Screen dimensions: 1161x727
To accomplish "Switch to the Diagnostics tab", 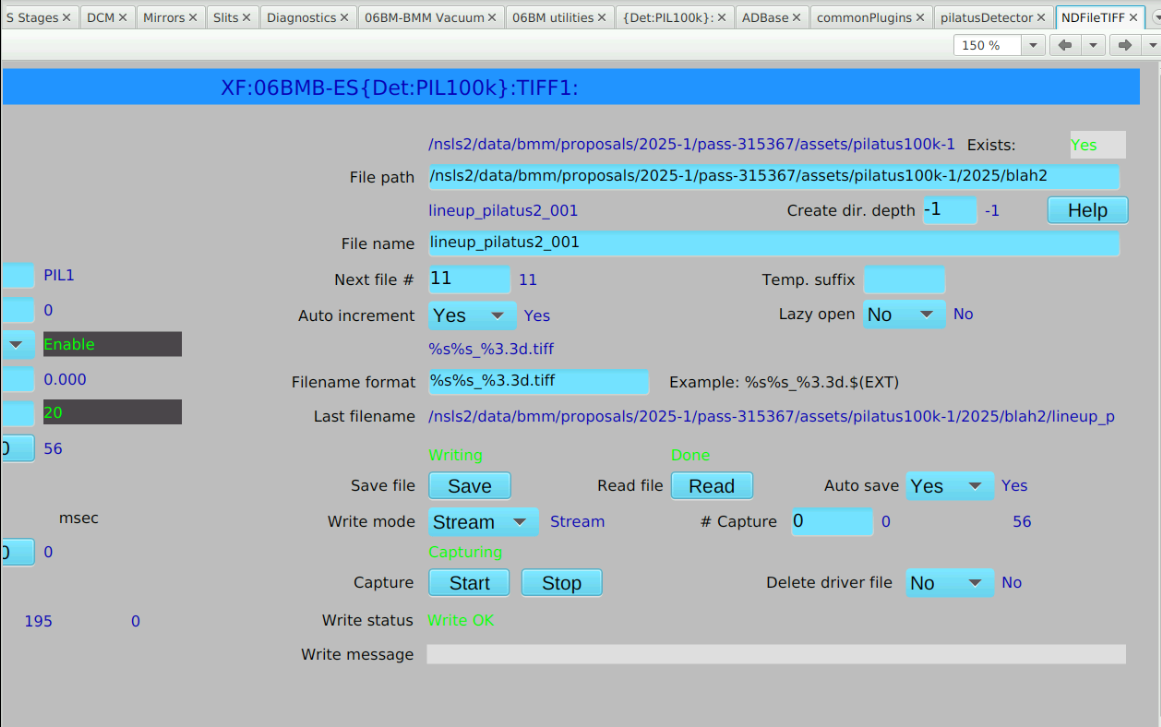I will [301, 17].
